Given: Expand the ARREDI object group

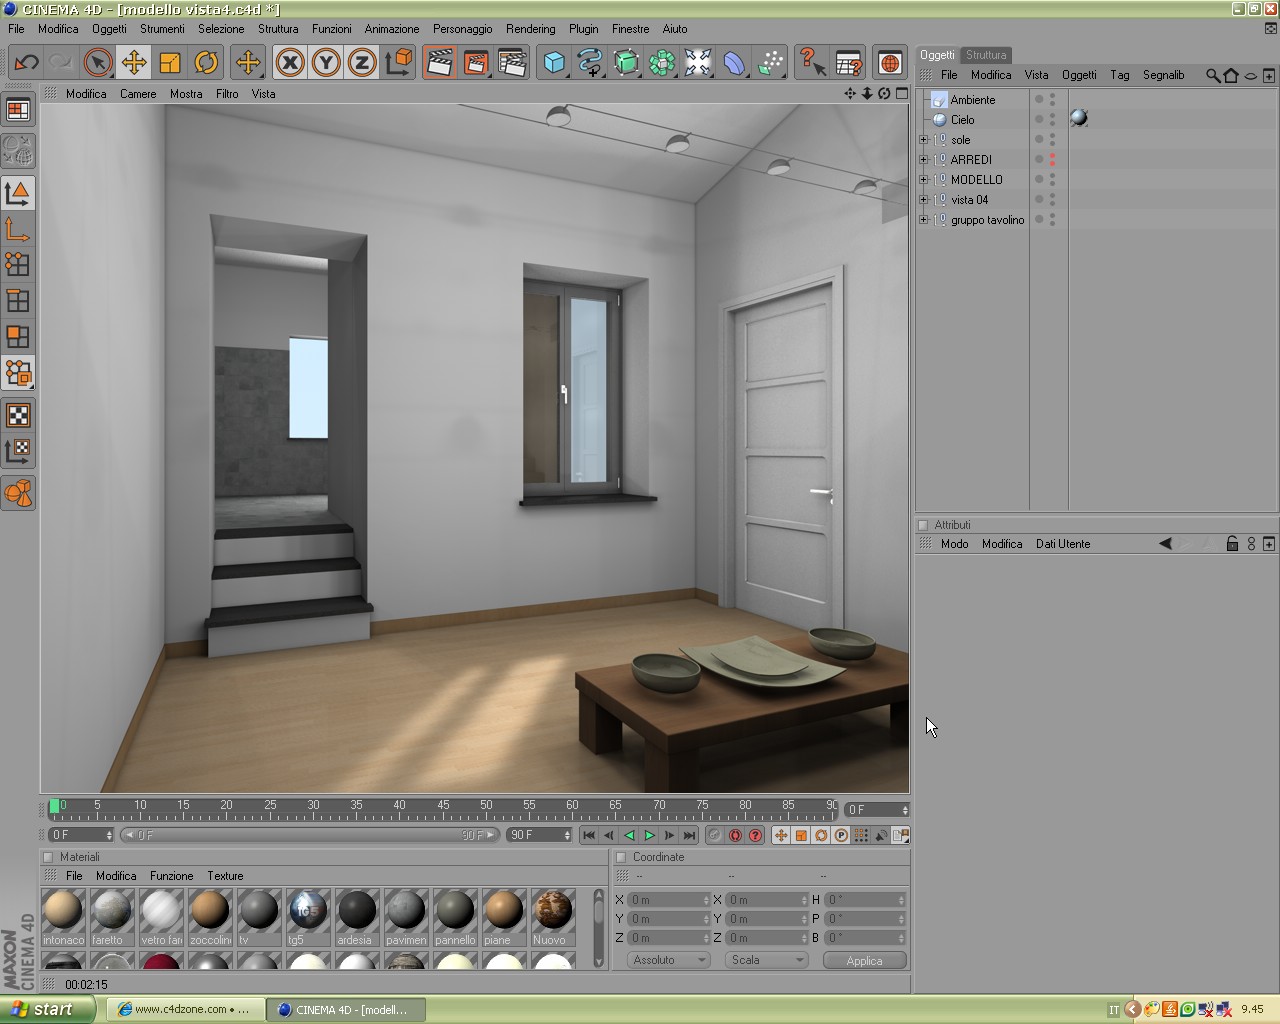Looking at the screenshot, I should [924, 160].
